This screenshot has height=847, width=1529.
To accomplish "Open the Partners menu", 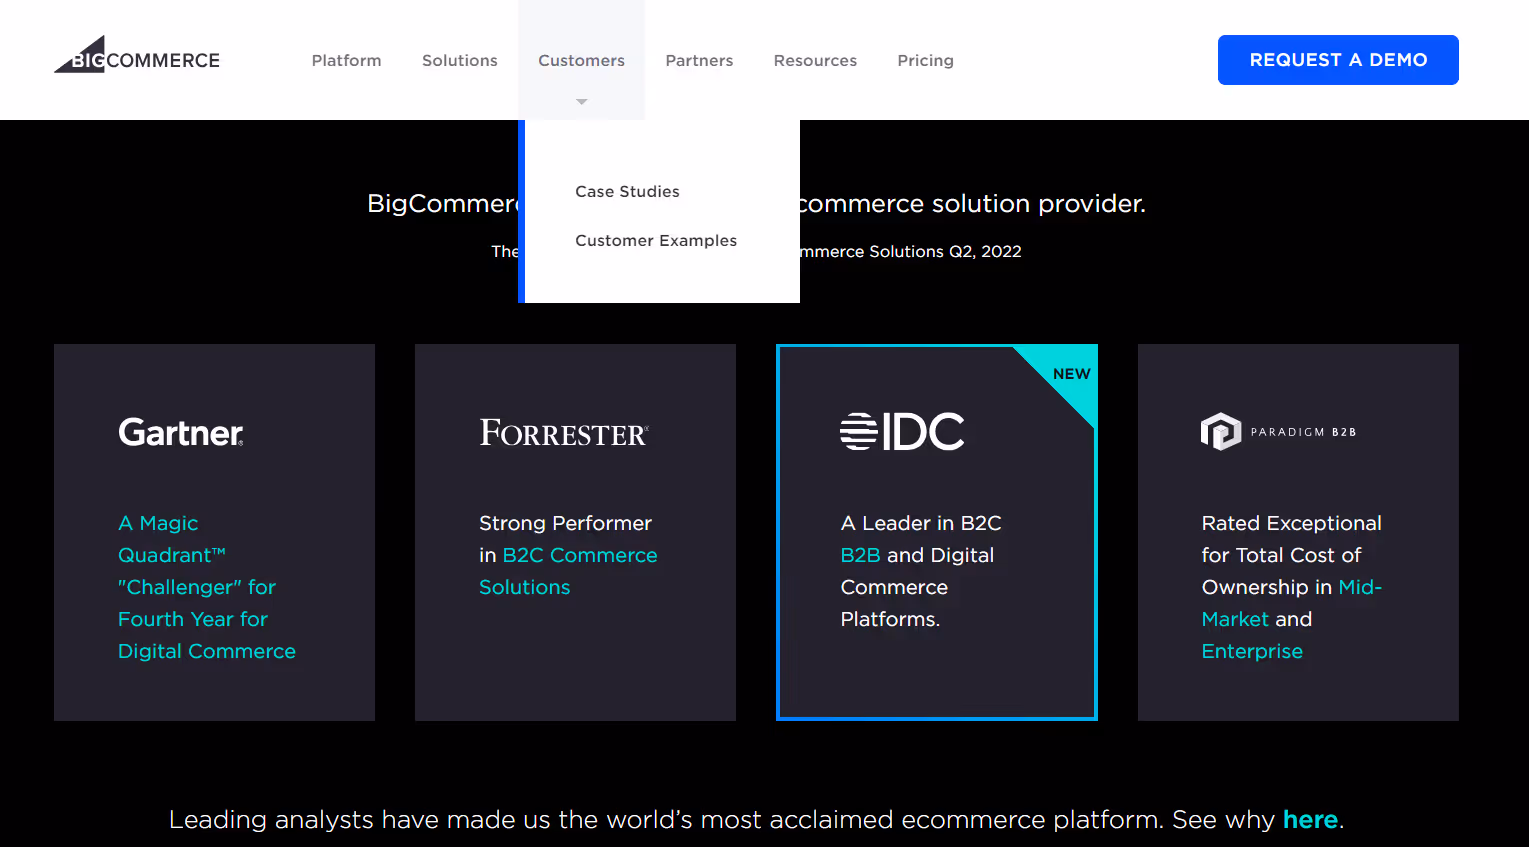I will click(699, 60).
